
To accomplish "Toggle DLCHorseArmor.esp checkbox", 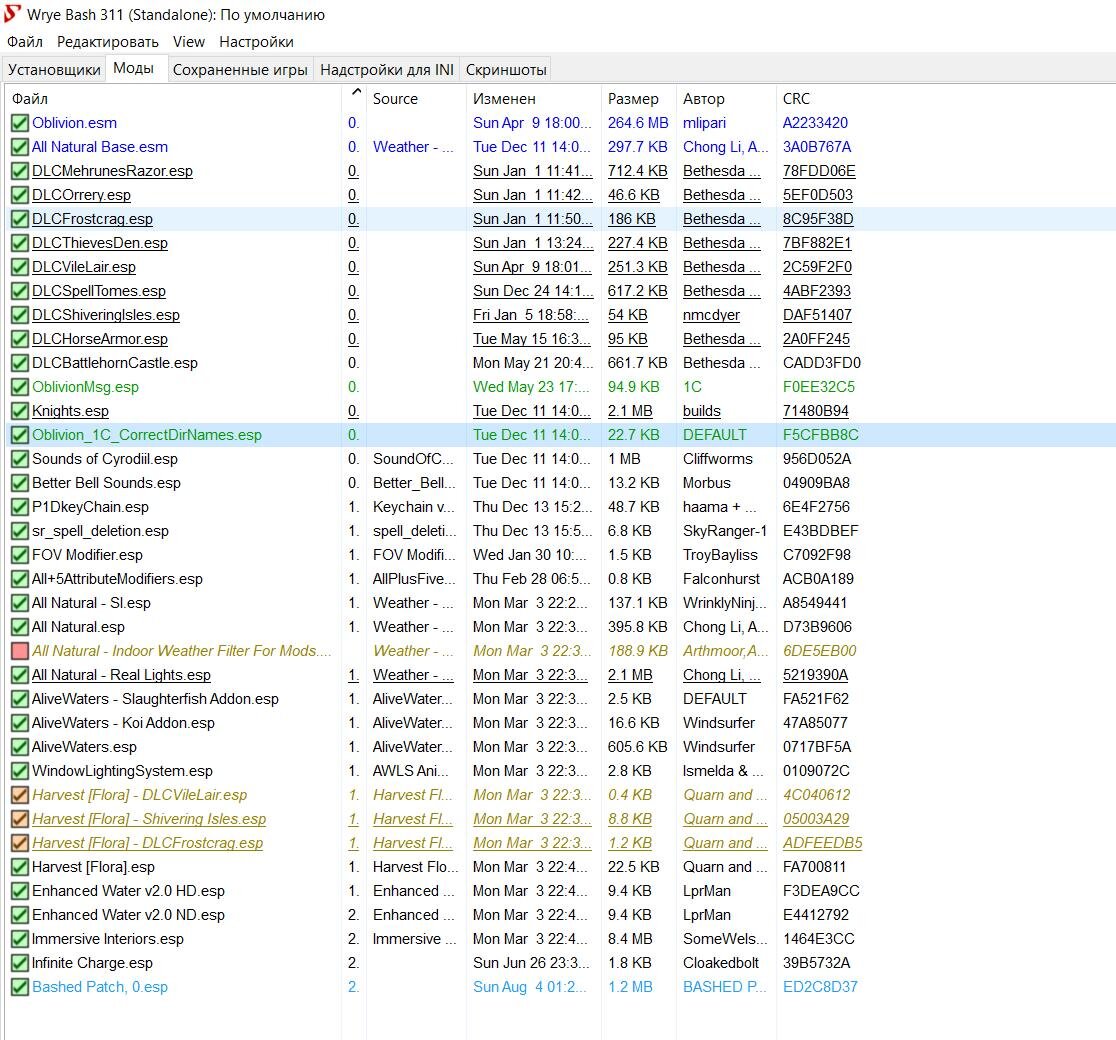I will click(20, 340).
